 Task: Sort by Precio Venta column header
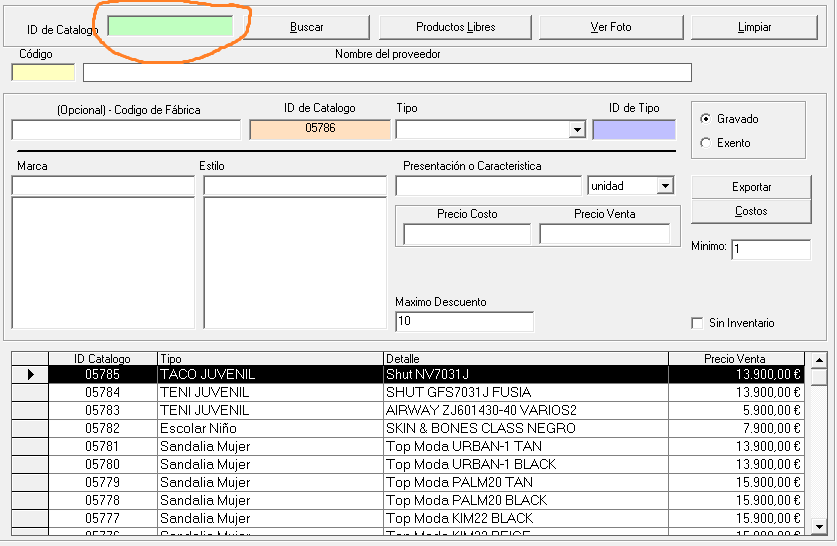click(735, 359)
